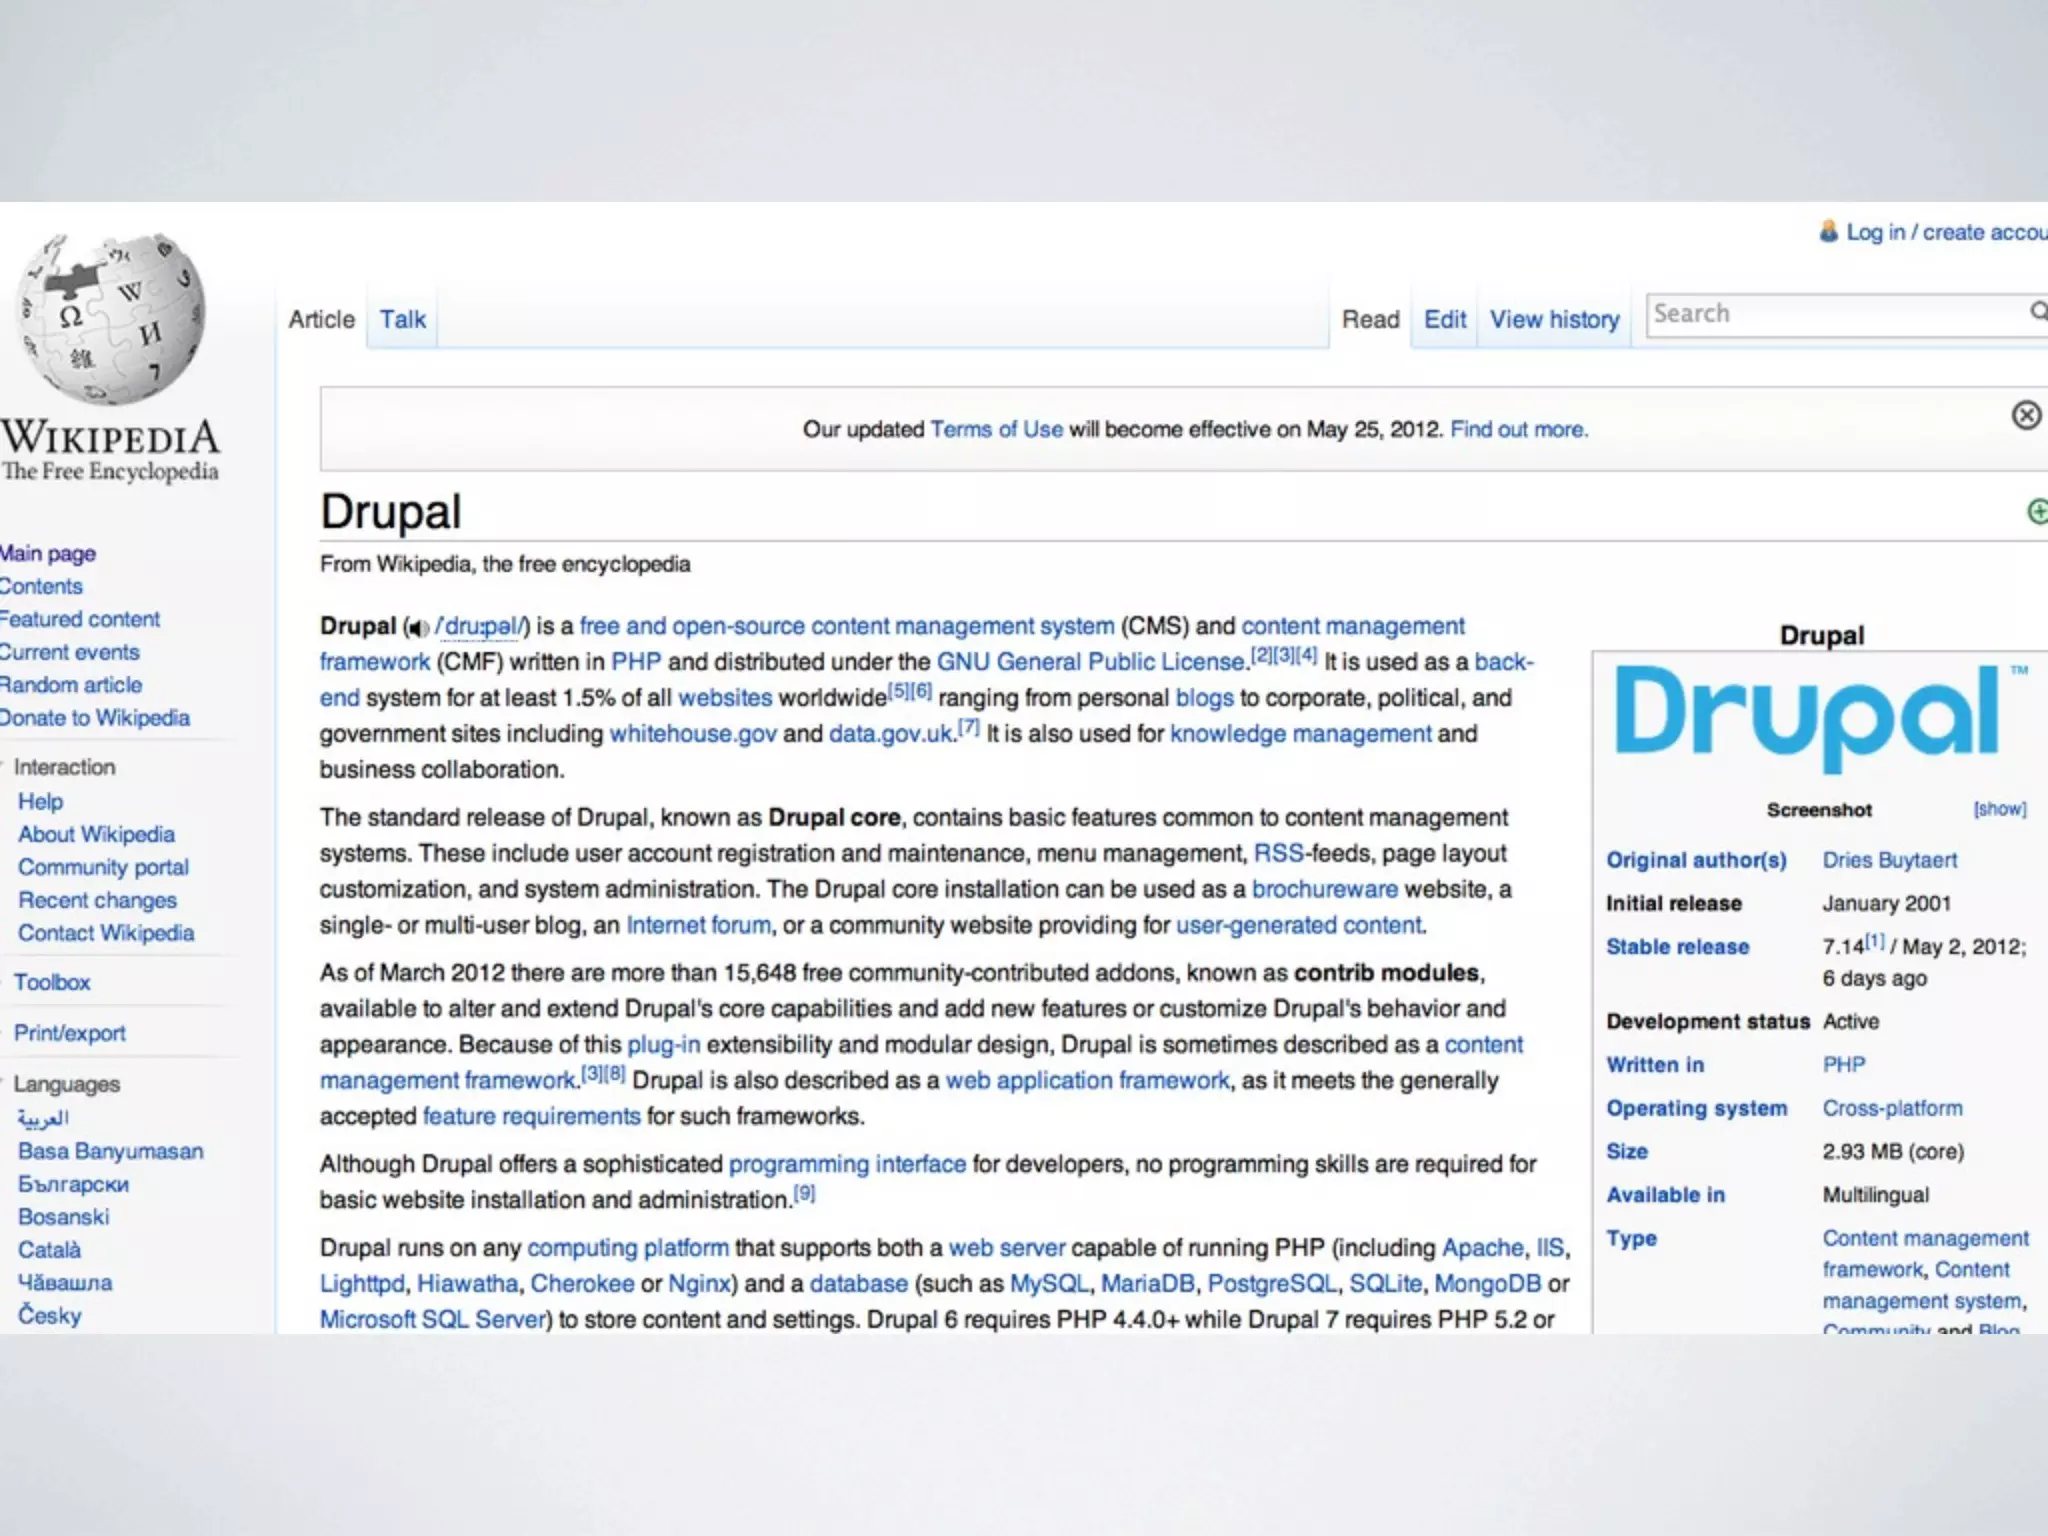Open the Terms of Use link
2048x1536 pixels.
click(996, 430)
